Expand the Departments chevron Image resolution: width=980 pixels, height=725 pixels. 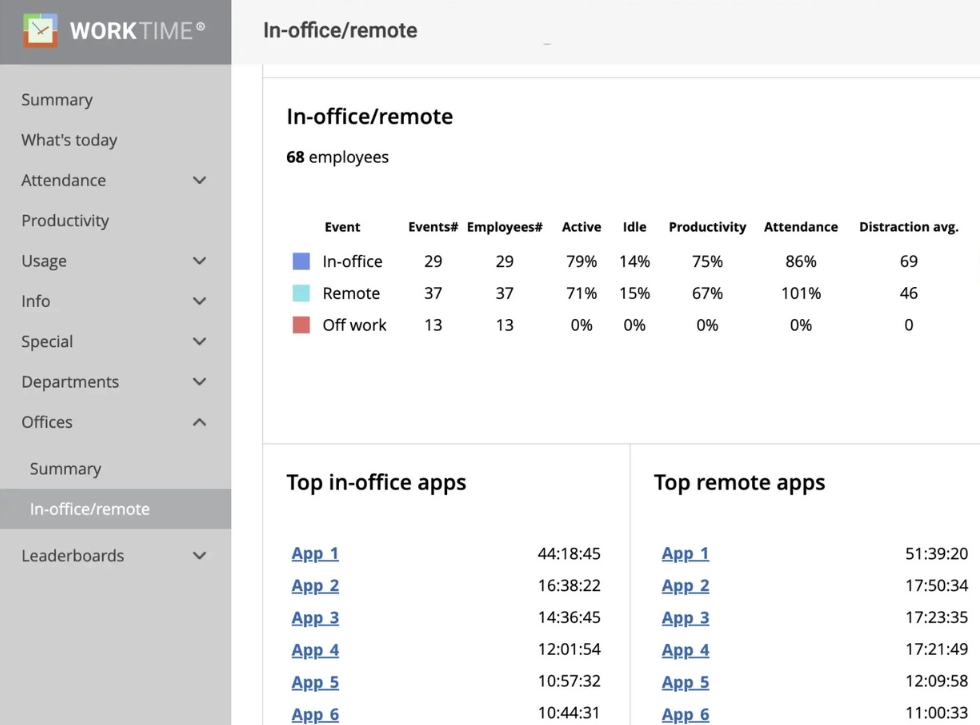[199, 382]
